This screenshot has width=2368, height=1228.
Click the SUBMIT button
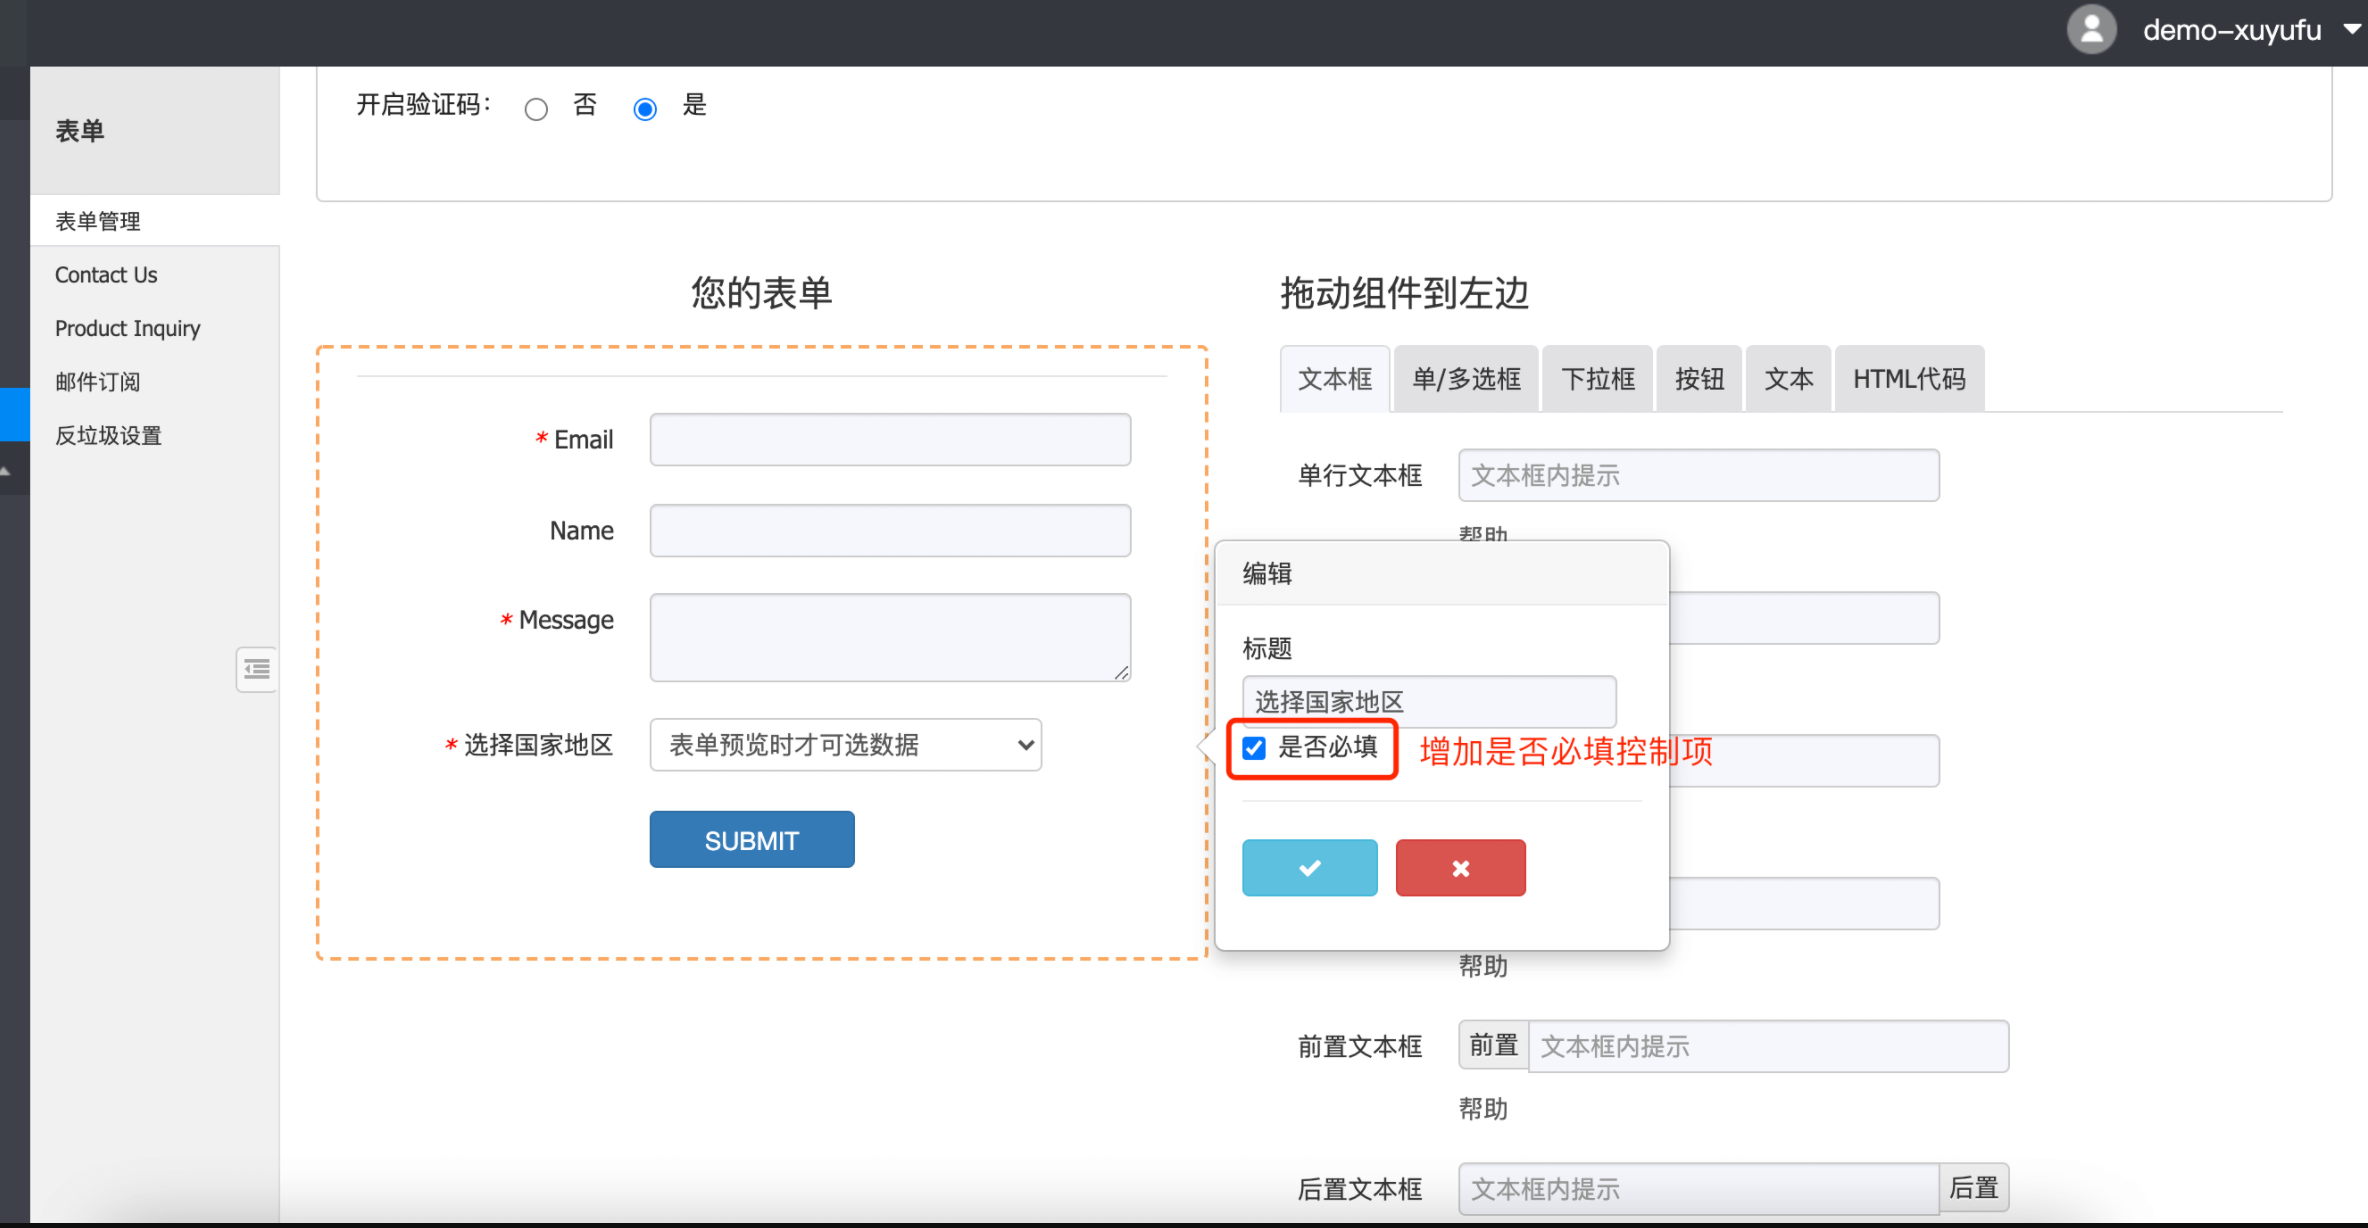pos(751,839)
